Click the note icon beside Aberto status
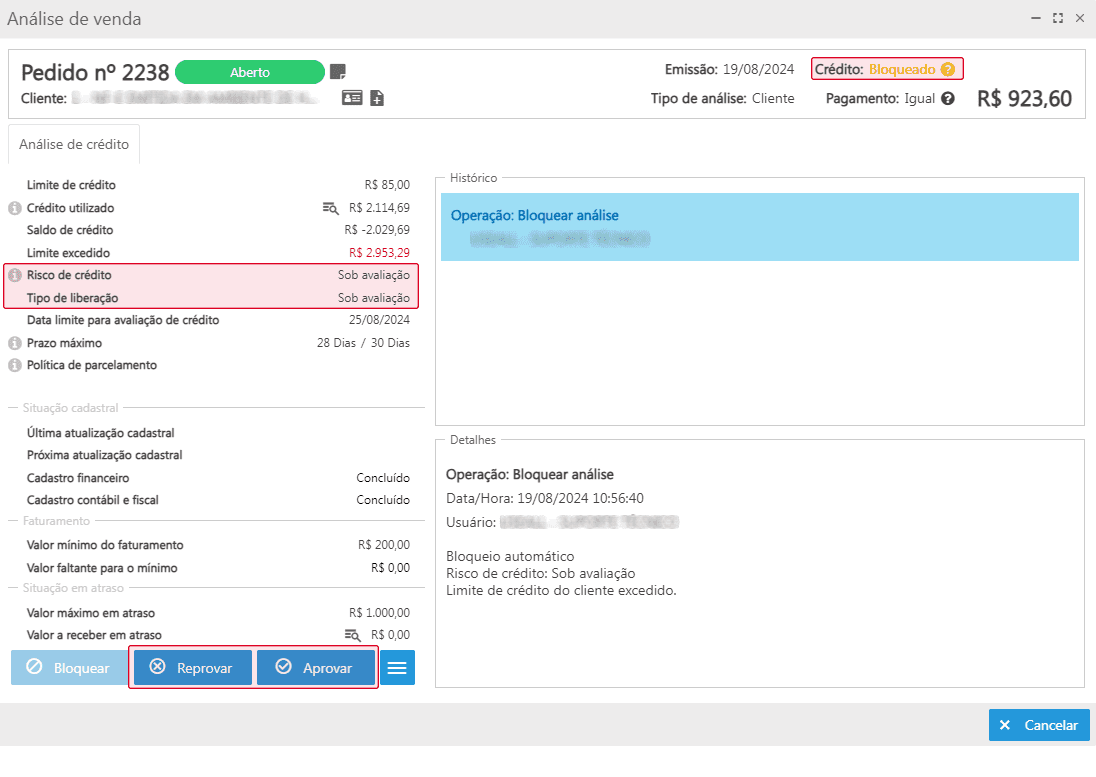1096x777 pixels. [x=339, y=72]
